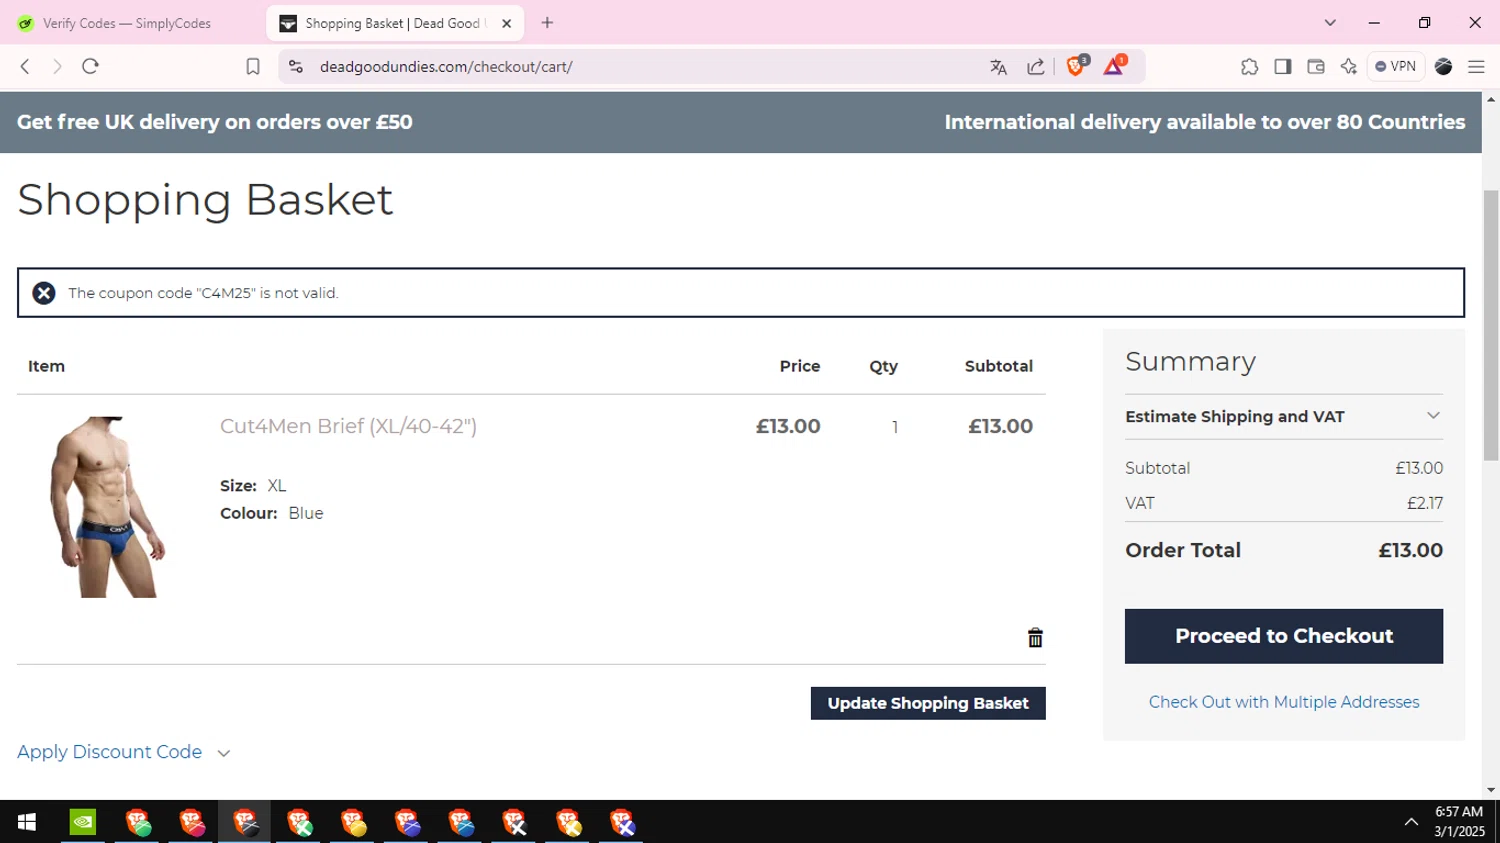Switch to the Verify Codes — SimplyCodes tab
This screenshot has height=843, width=1500.
(127, 23)
